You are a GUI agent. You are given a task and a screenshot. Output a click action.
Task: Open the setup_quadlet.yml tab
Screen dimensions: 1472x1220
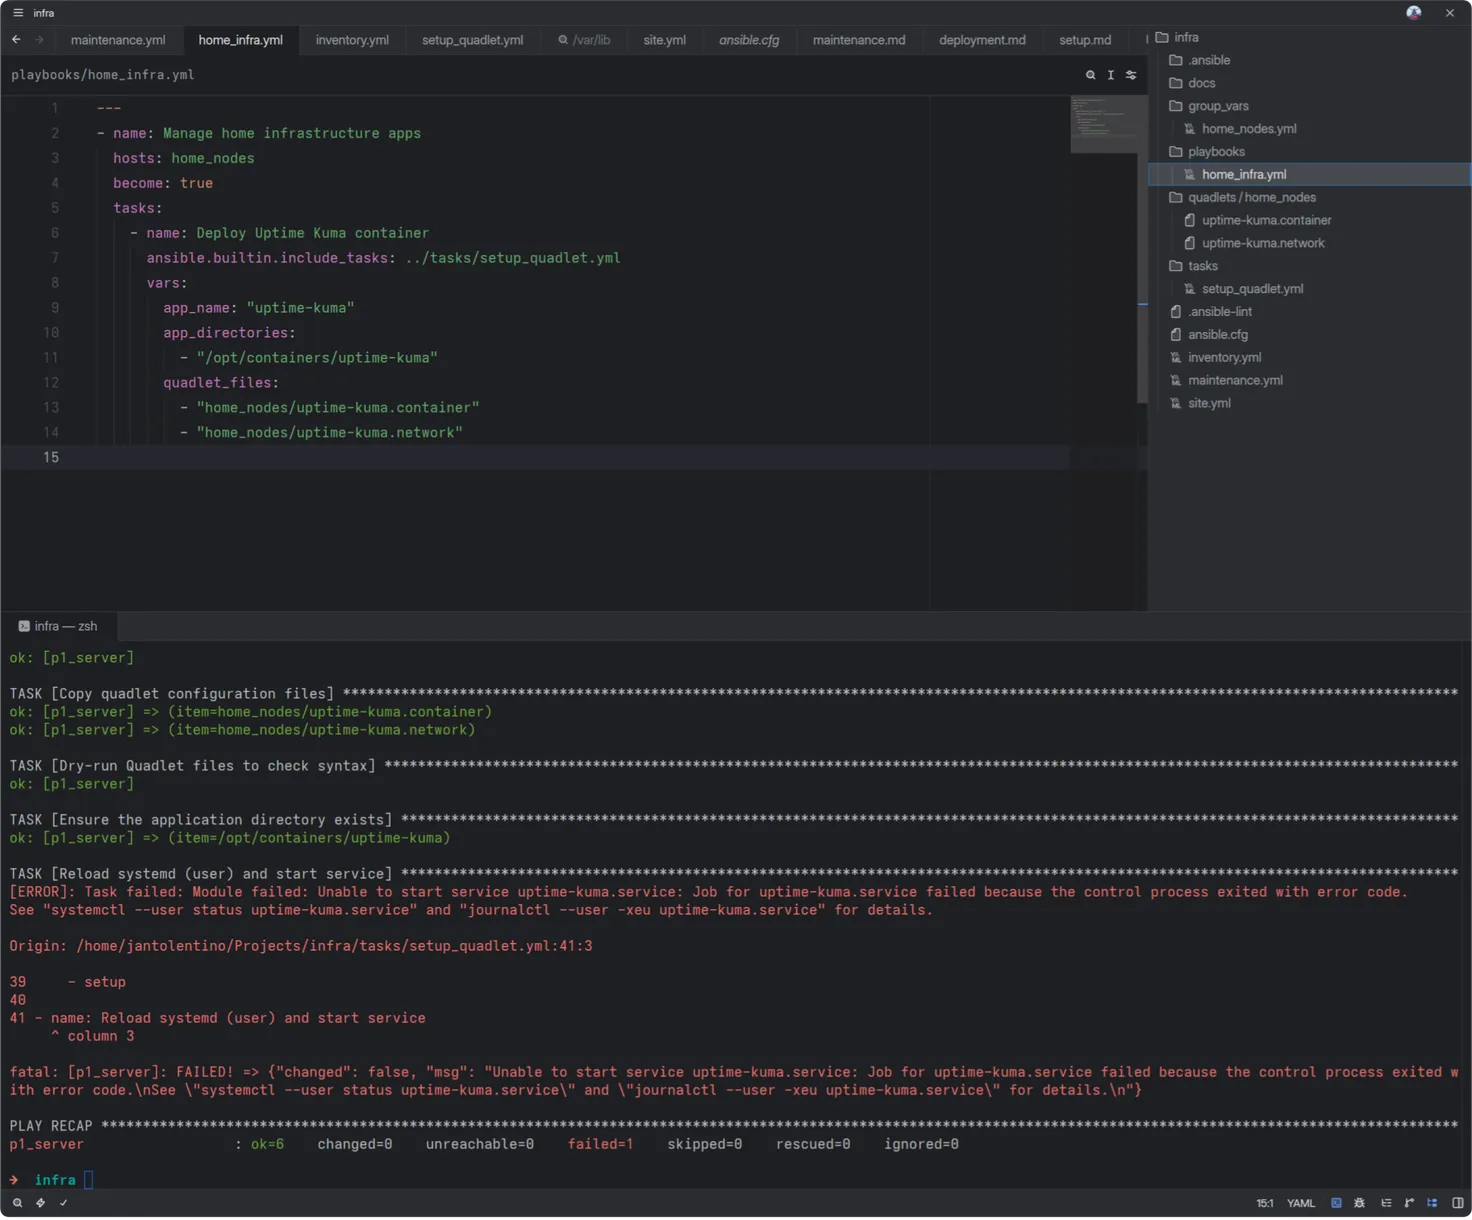tap(472, 40)
